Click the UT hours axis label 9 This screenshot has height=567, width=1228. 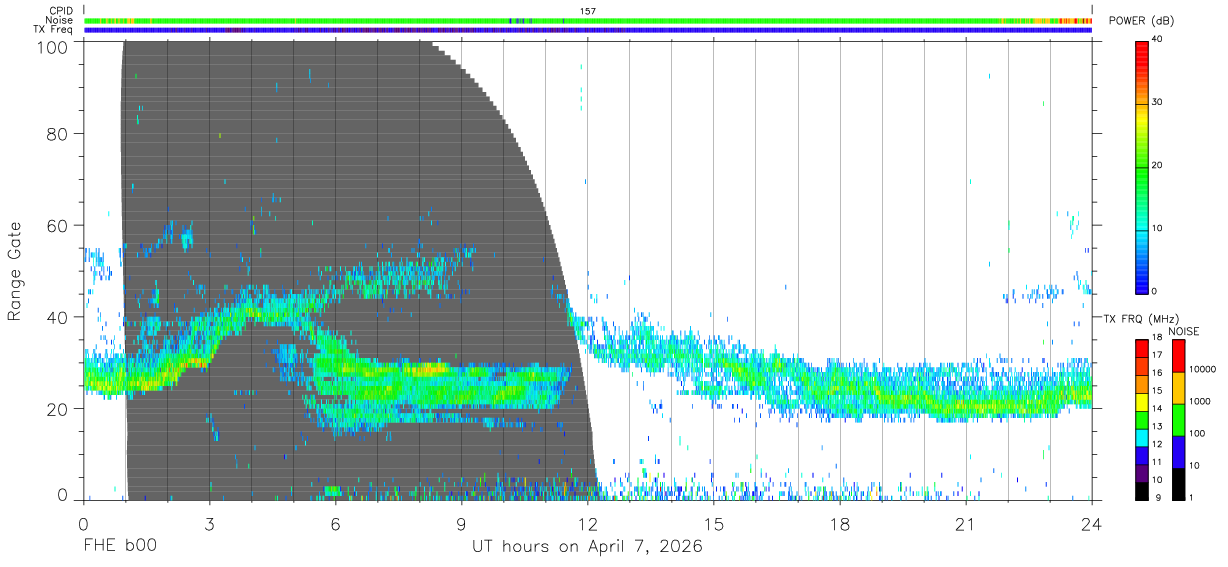click(x=462, y=524)
